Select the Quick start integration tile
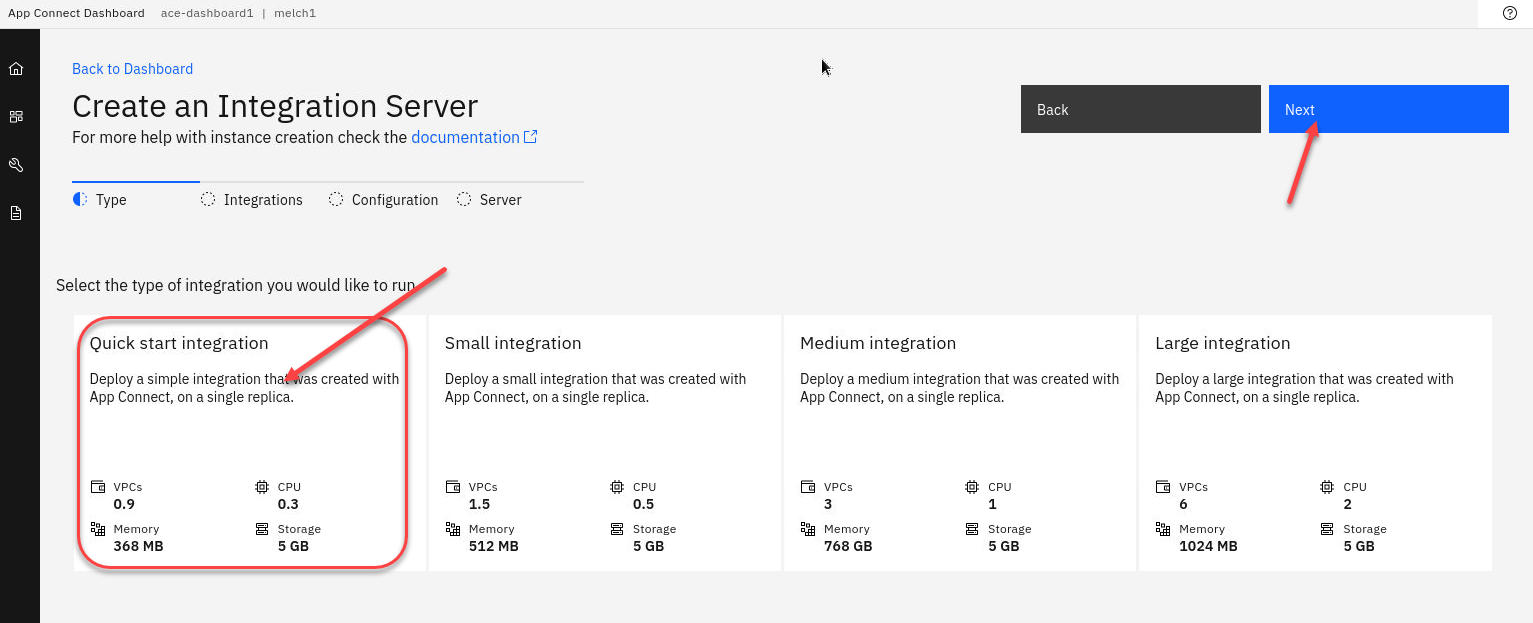Image resolution: width=1533 pixels, height=623 pixels. [x=243, y=442]
